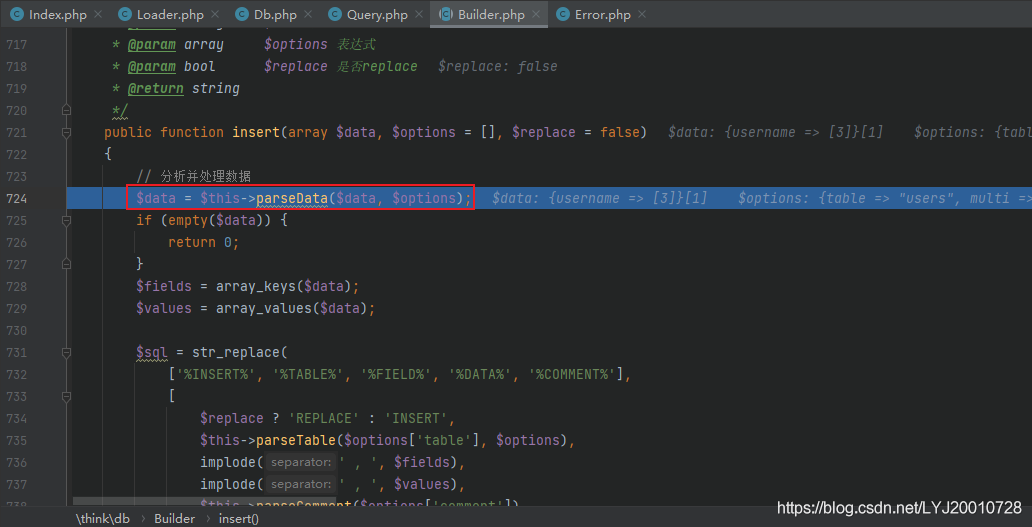Click the parseData method call
The image size is (1032, 527).
point(292,198)
